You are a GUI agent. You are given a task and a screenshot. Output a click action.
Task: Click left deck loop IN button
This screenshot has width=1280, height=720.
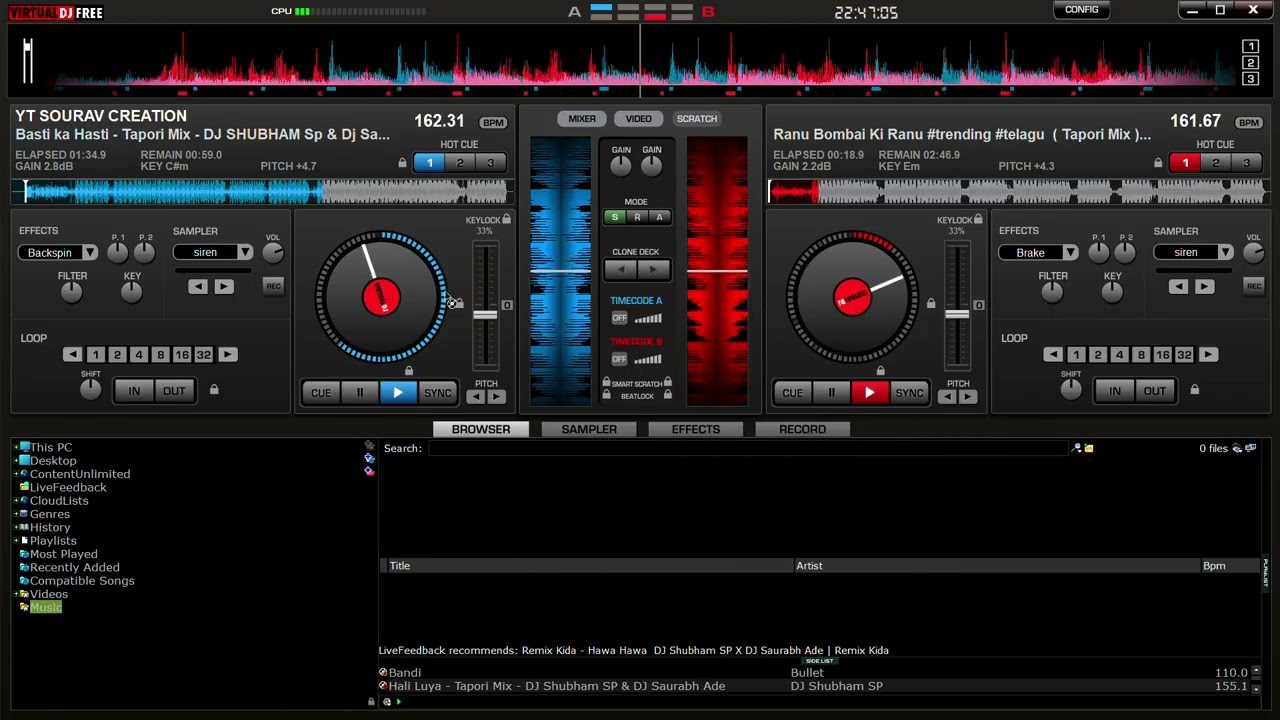pyautogui.click(x=134, y=391)
